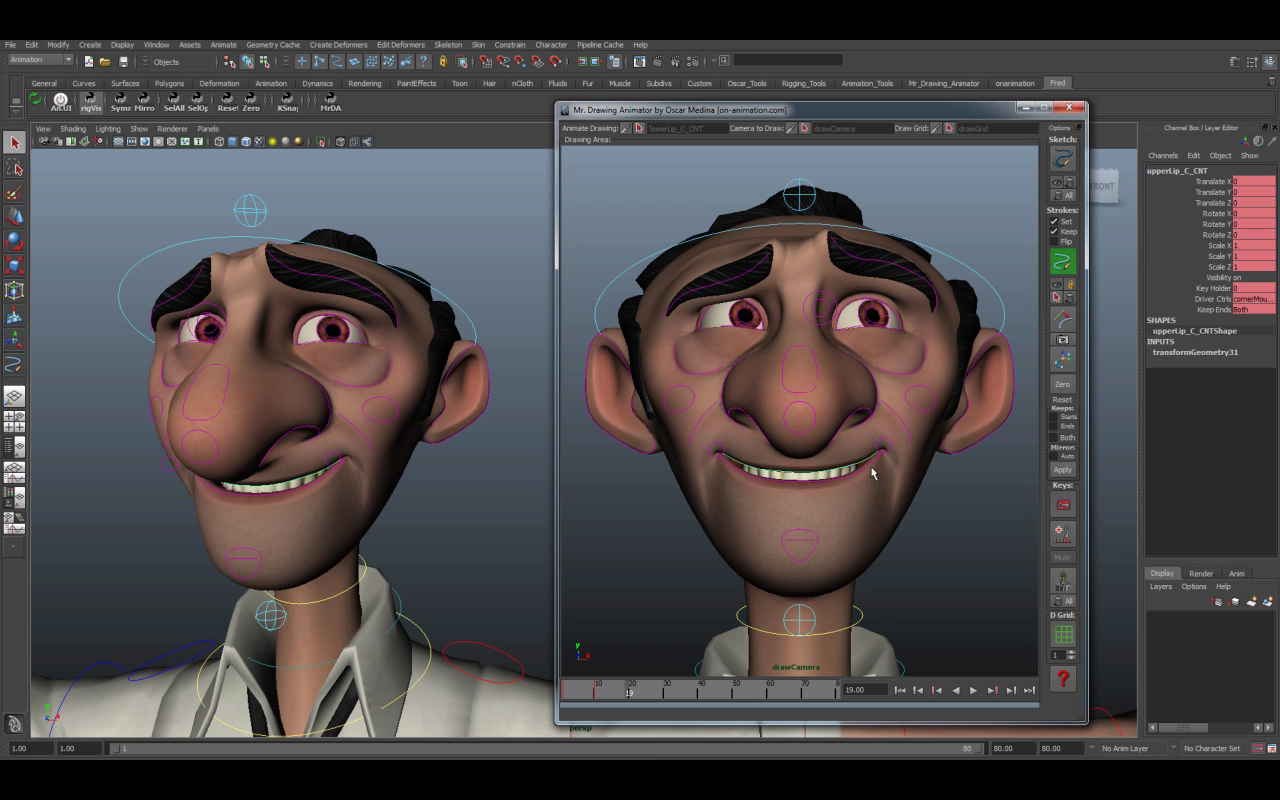Viewport: 1280px width, 800px height.
Task: Select the arrow Select tool in toolbox
Action: [14, 143]
